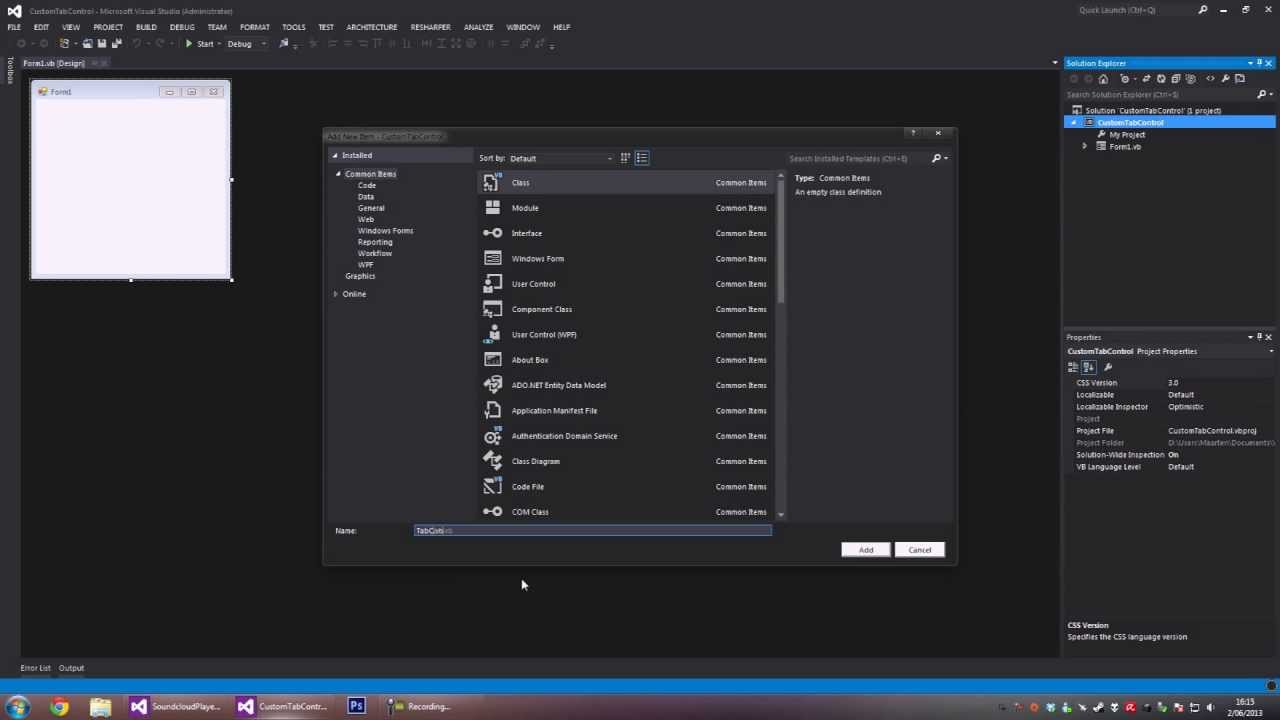Image resolution: width=1280 pixels, height=720 pixels.
Task: Select the Application Manifest File icon
Action: click(x=492, y=410)
